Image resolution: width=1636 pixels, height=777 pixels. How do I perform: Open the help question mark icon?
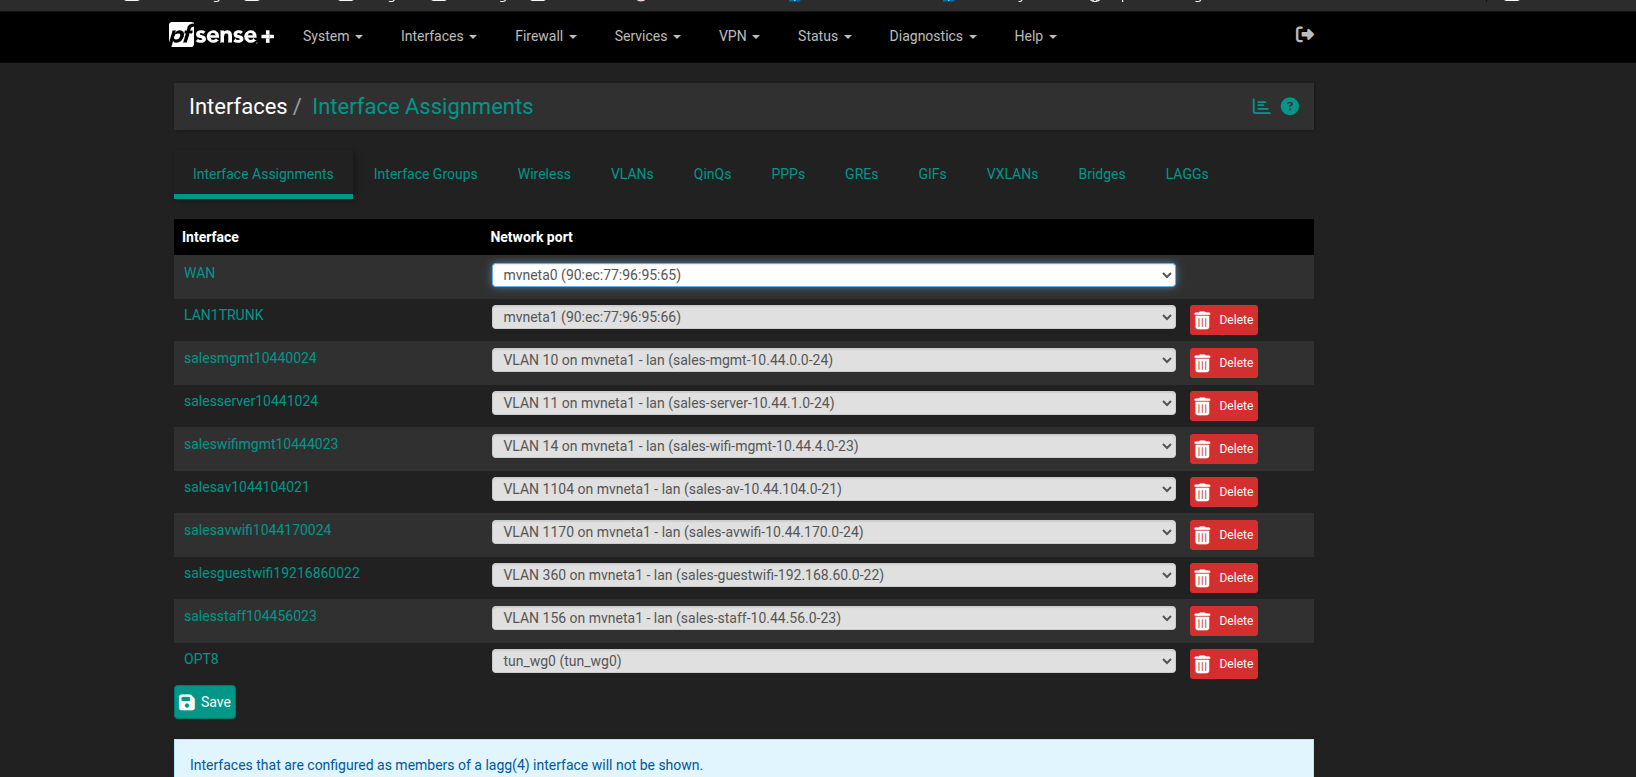click(1290, 107)
